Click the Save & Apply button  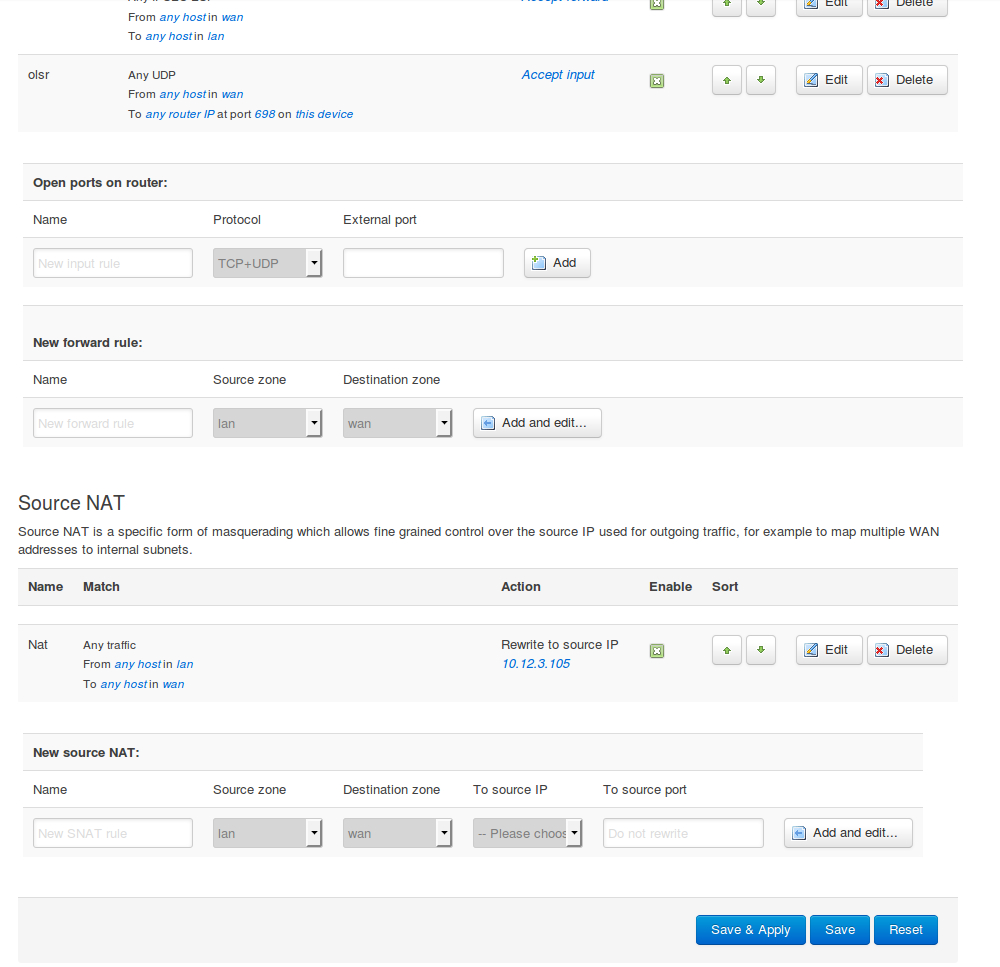tap(750, 930)
